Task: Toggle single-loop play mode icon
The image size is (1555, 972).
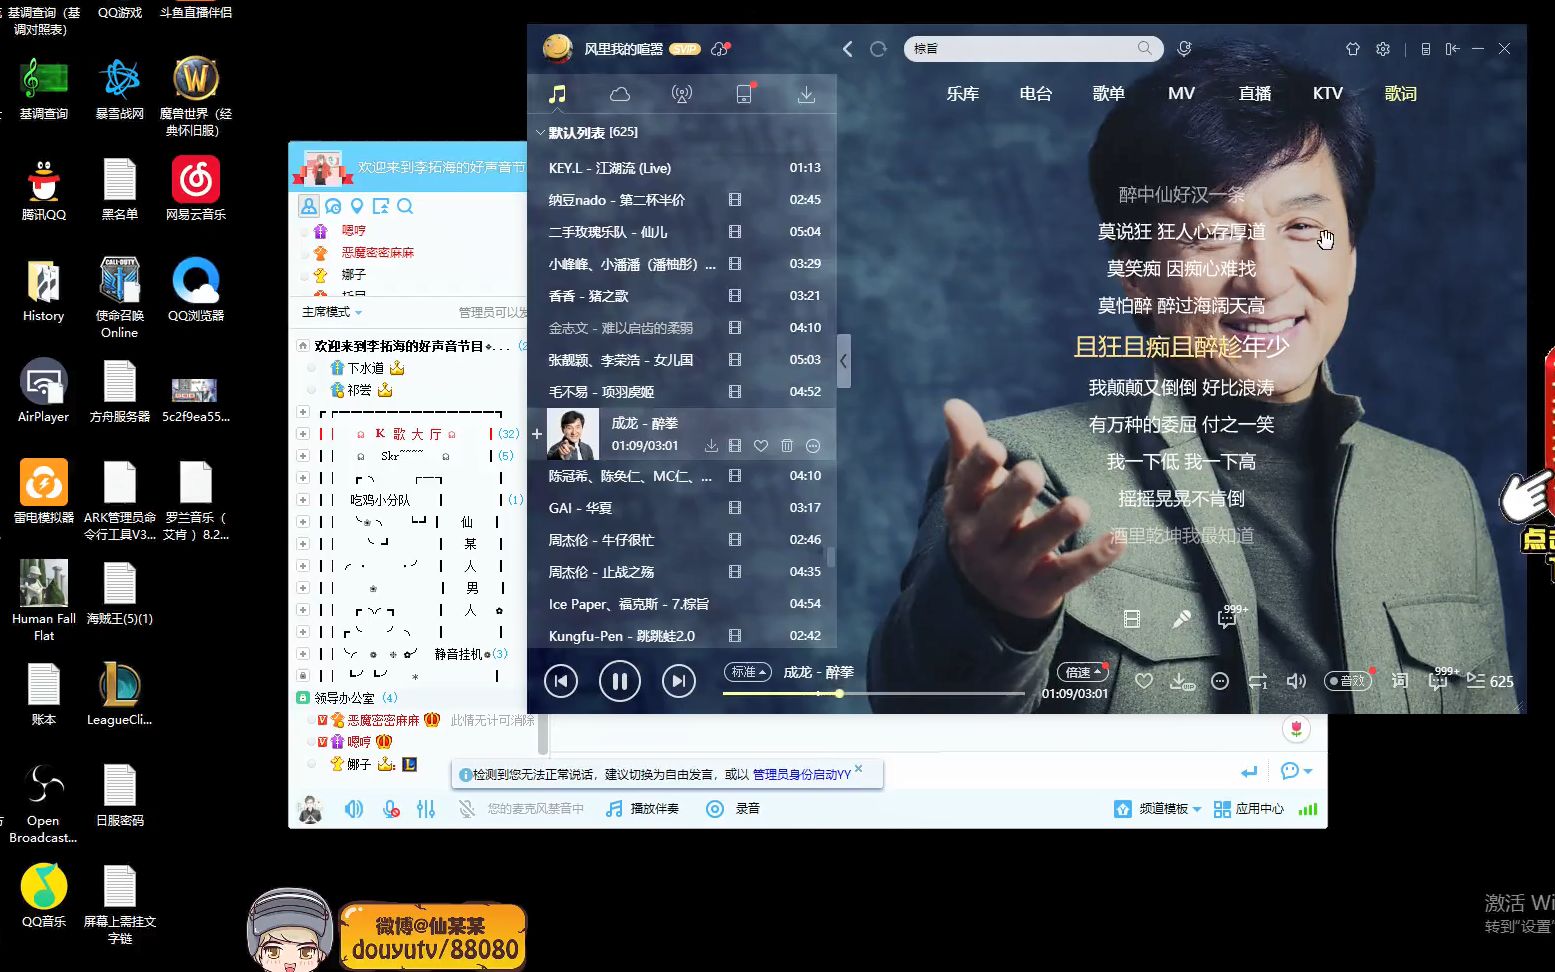Action: [1258, 681]
